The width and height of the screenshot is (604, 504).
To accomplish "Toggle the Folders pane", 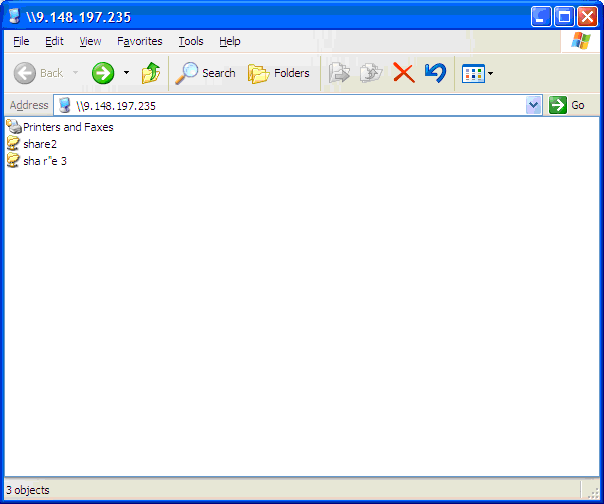I will coord(279,73).
